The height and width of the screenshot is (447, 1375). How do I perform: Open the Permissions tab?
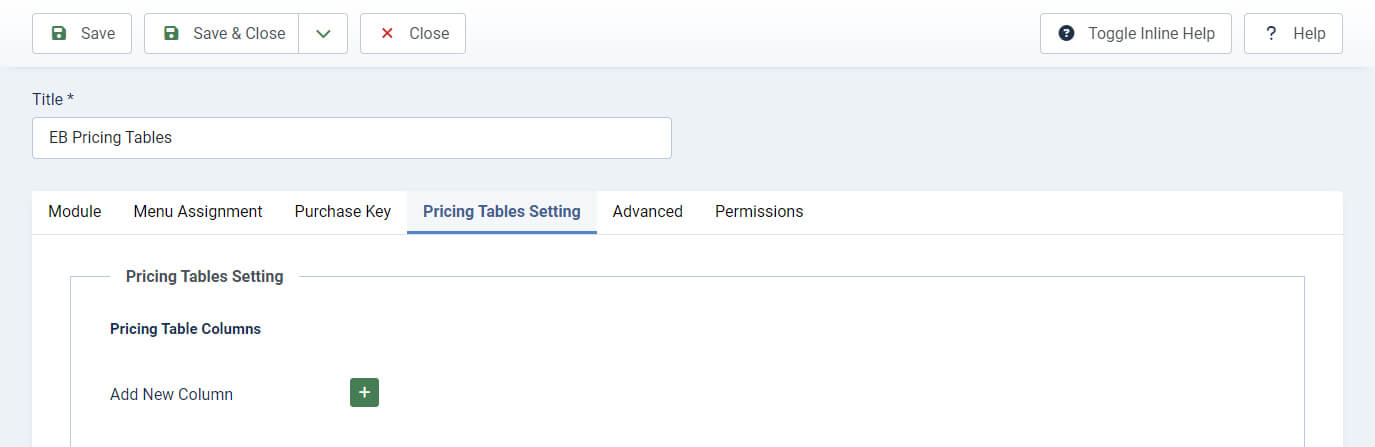point(759,211)
